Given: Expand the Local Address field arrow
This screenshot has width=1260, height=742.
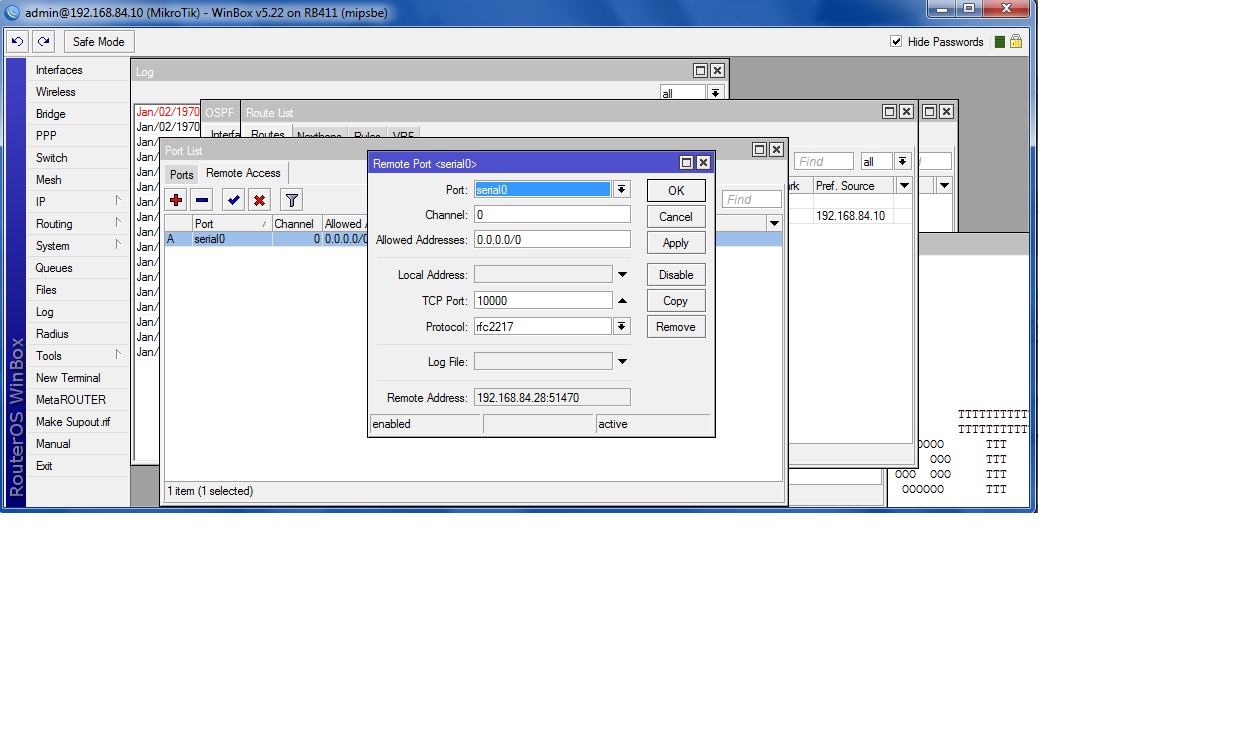Looking at the screenshot, I should [622, 274].
